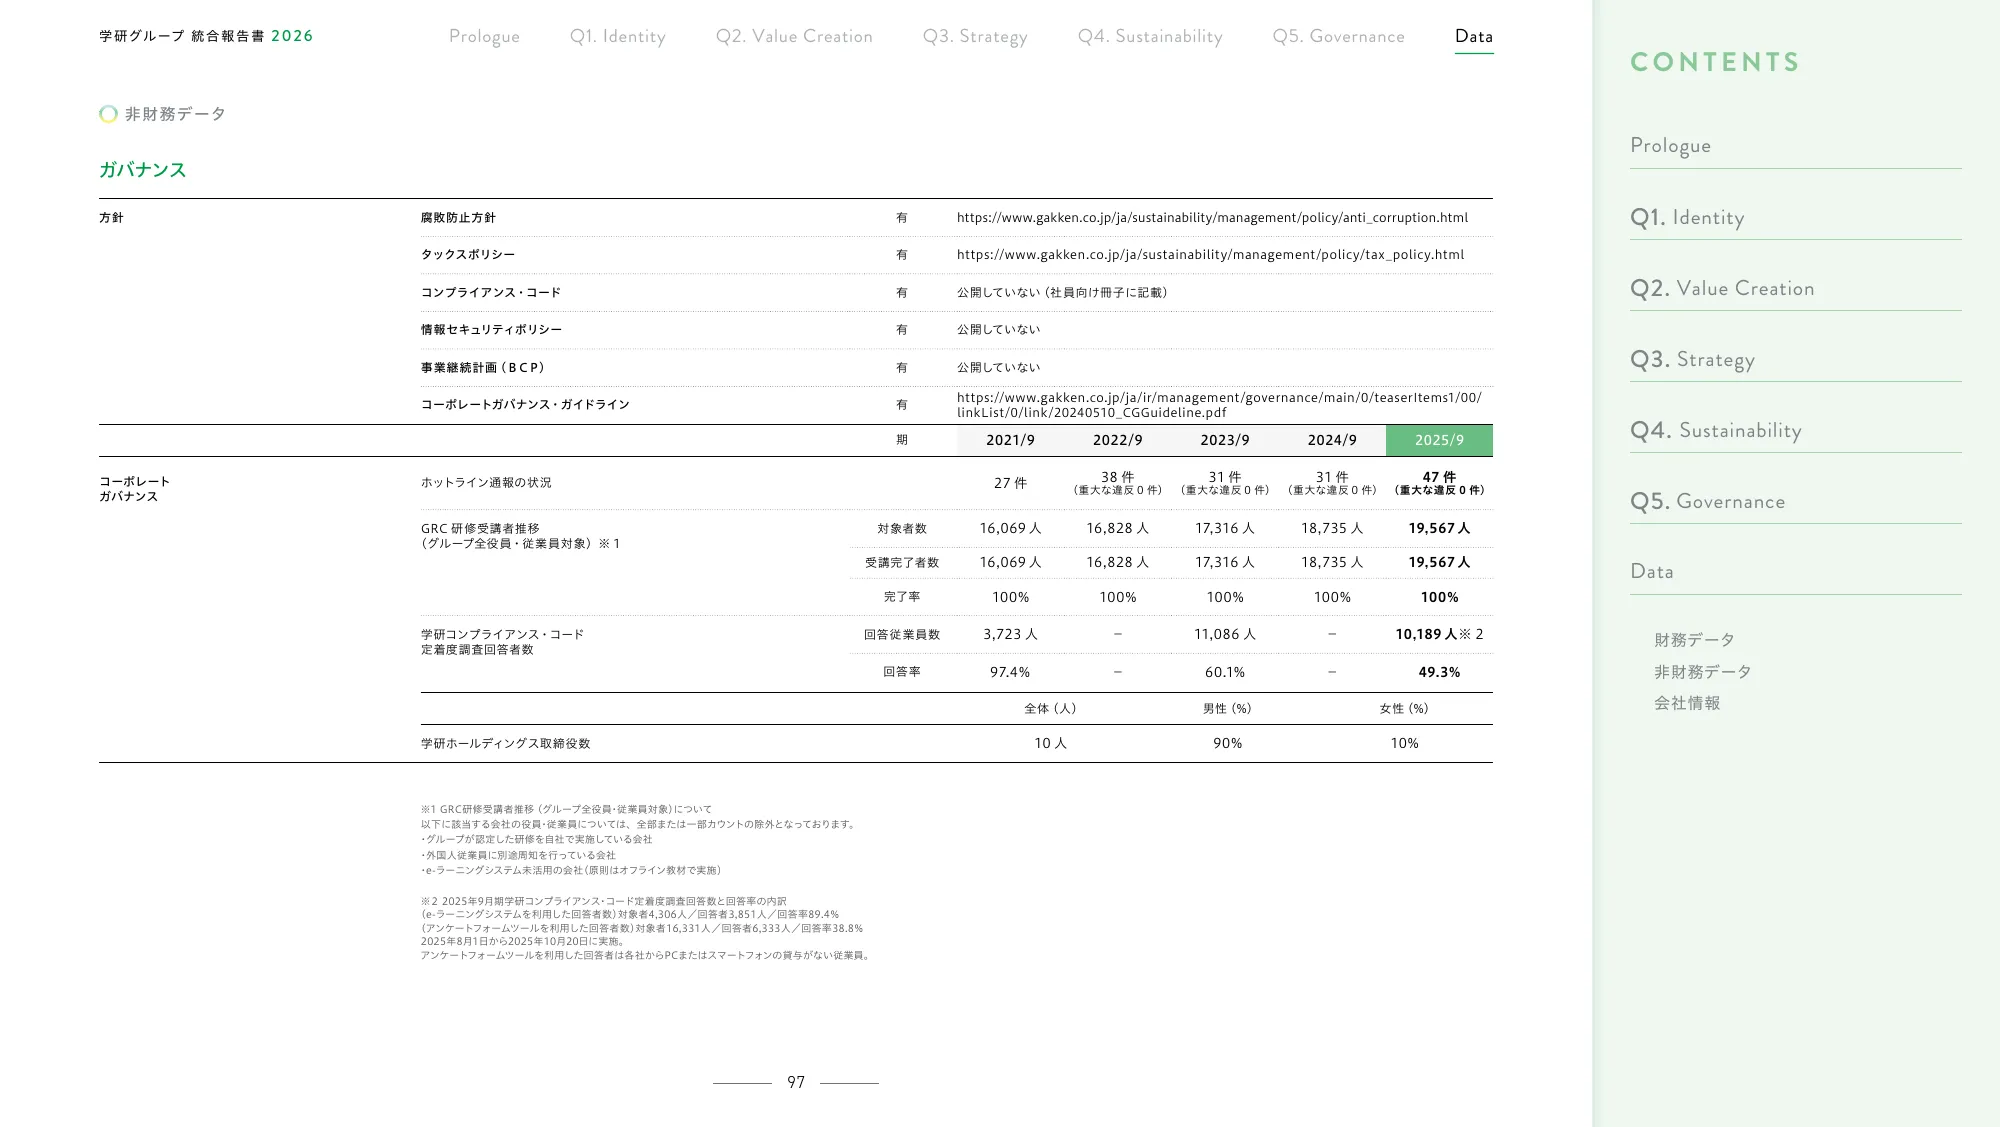Click the GRC 研修受講者推移 row label

[x=521, y=536]
